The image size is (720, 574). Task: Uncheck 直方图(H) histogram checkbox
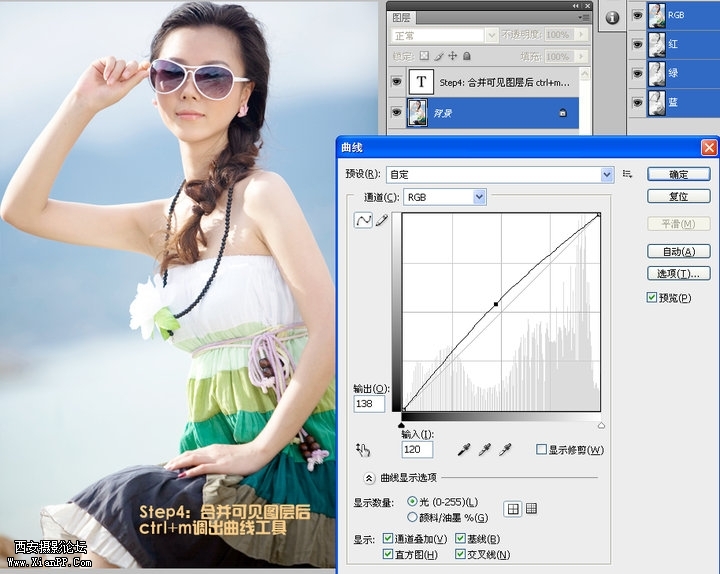coord(388,554)
